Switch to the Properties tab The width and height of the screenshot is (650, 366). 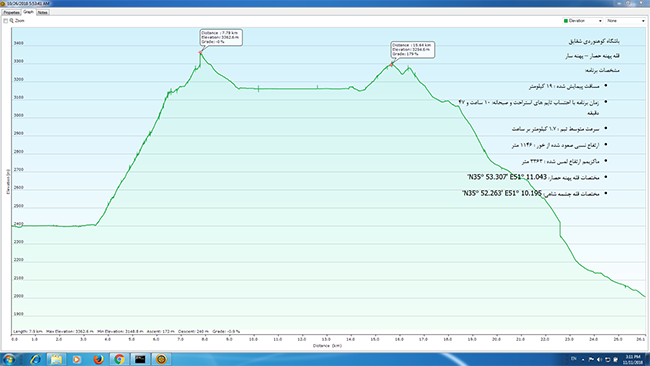[x=11, y=12]
